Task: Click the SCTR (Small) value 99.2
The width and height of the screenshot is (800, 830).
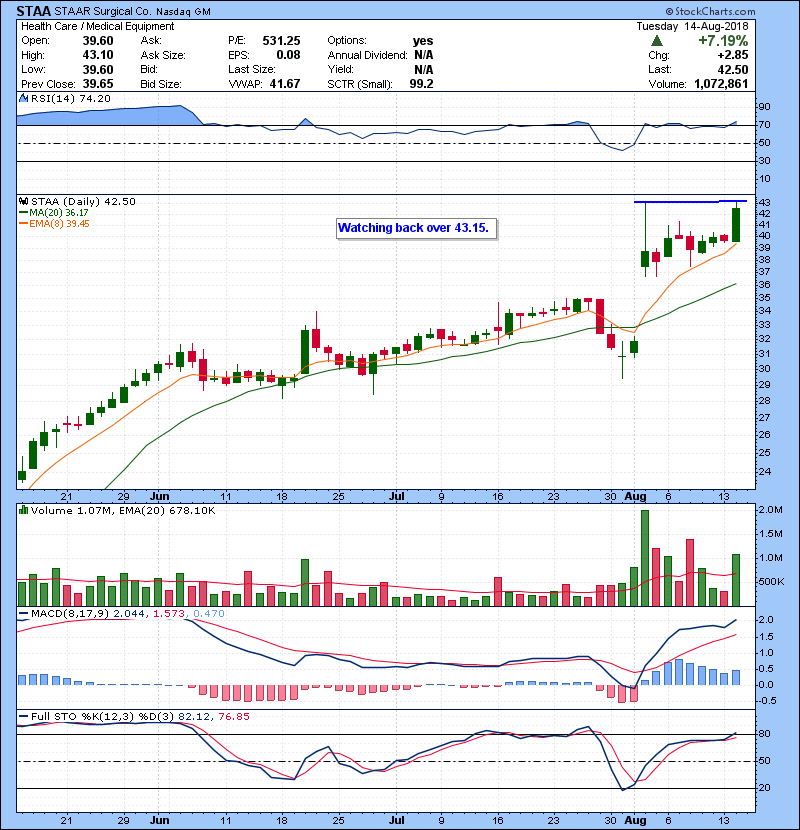Action: [x=421, y=84]
